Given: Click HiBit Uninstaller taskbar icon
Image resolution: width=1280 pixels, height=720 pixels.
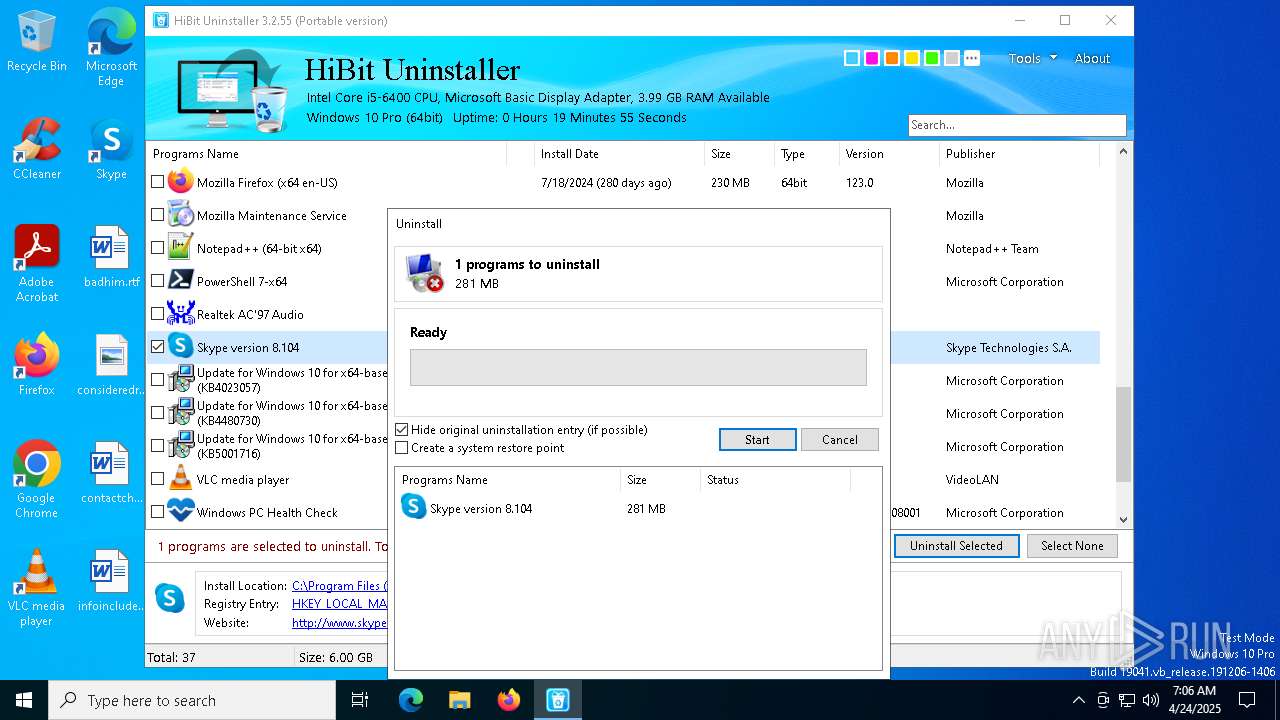Looking at the screenshot, I should coord(558,700).
